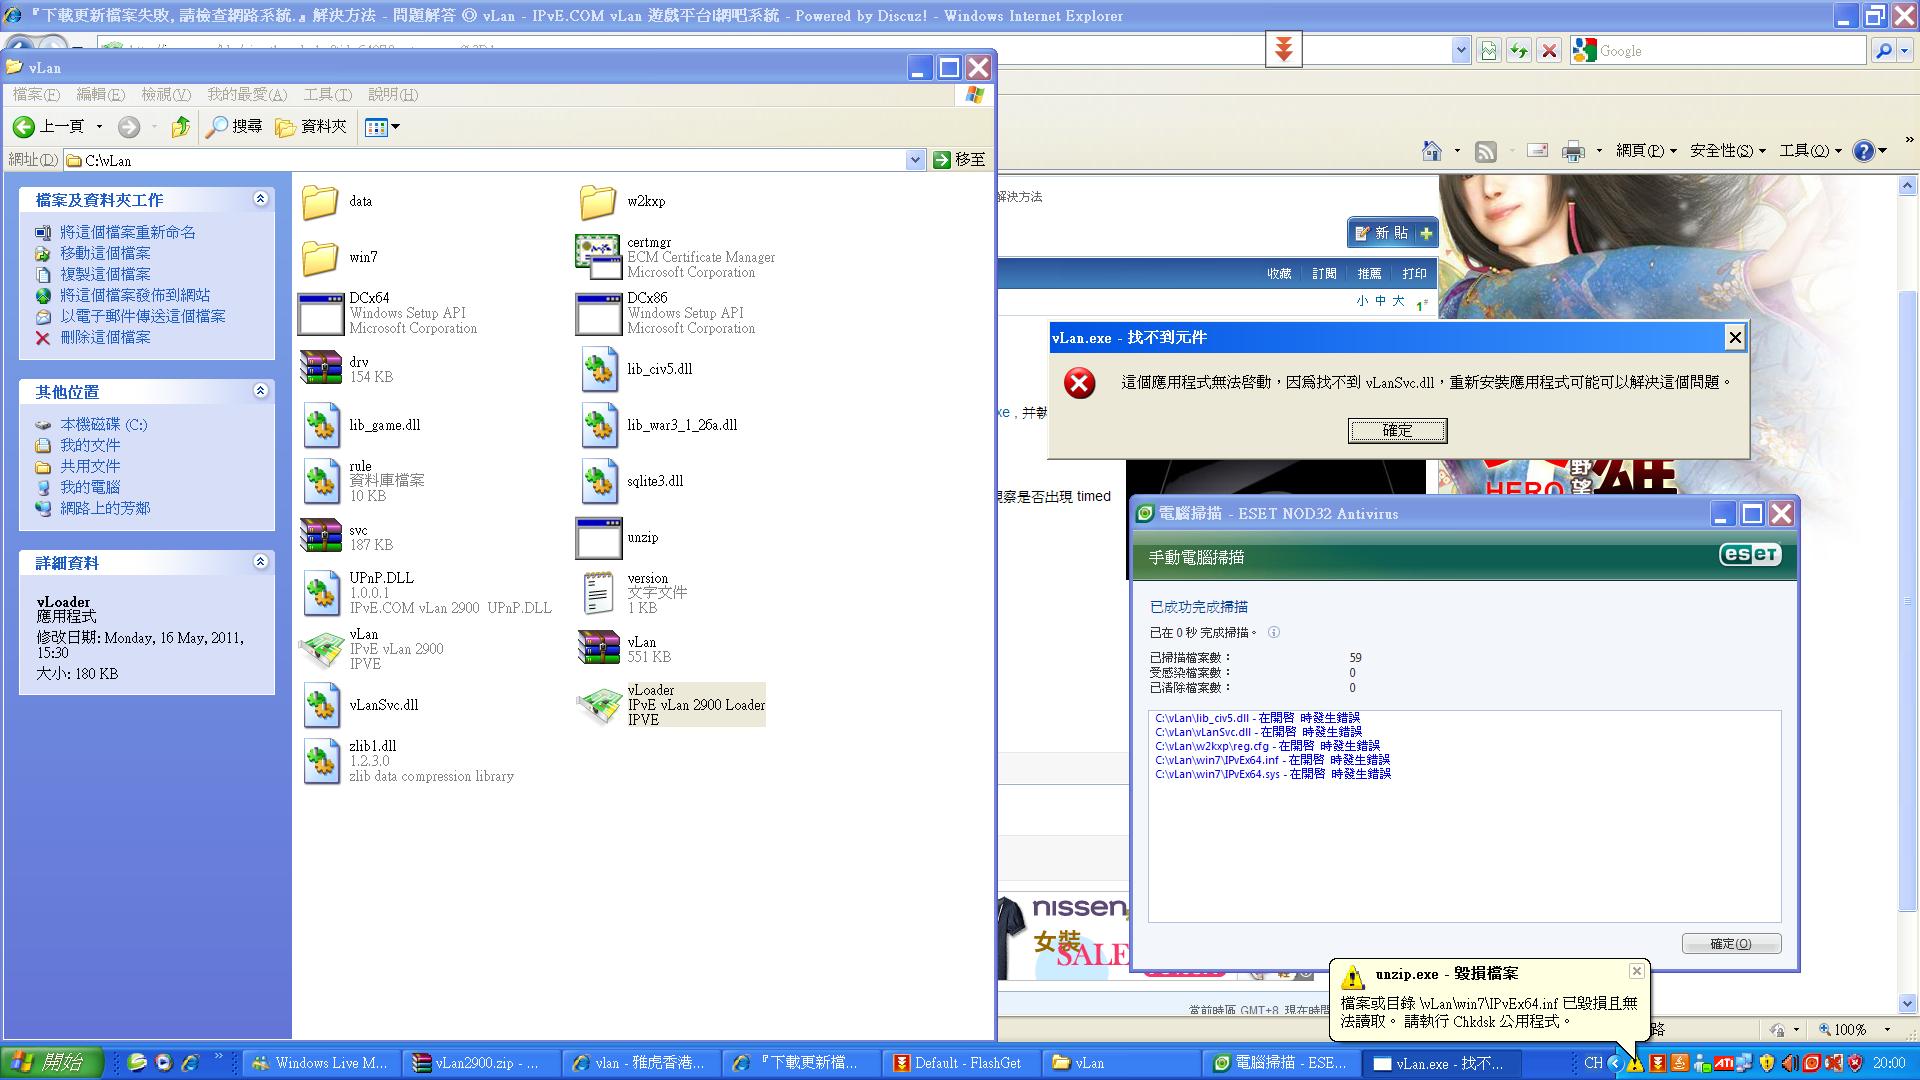This screenshot has height=1080, width=1920.
Task: Expand the address bar dropdown for C:\vLan
Action: tap(915, 160)
